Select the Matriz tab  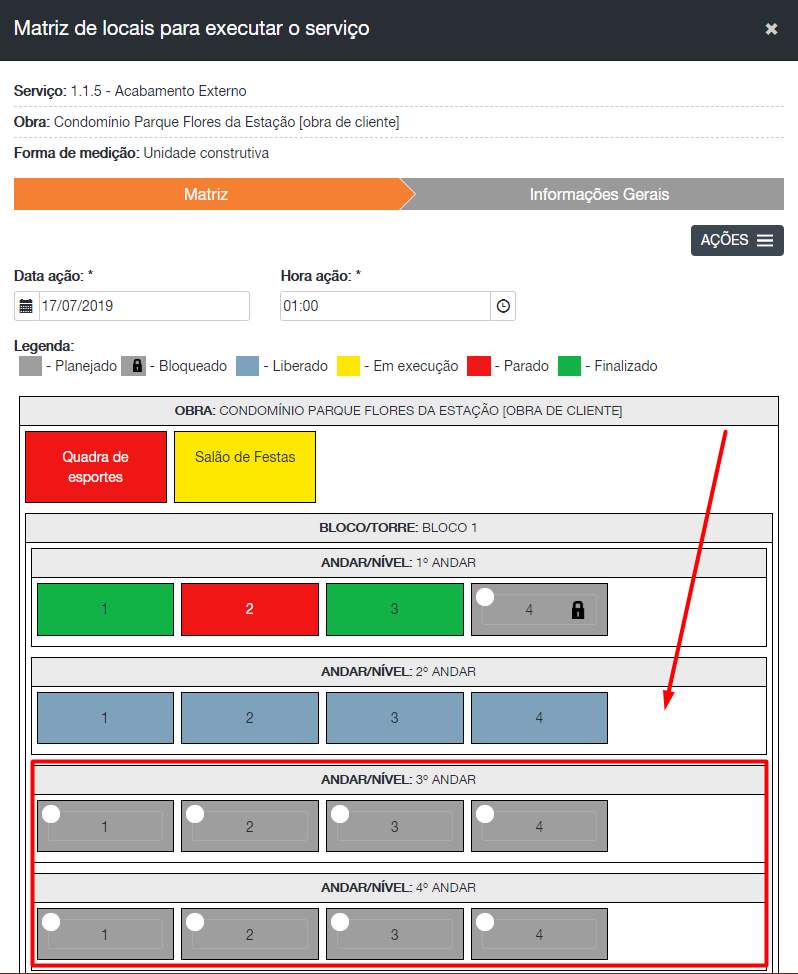[x=206, y=195]
